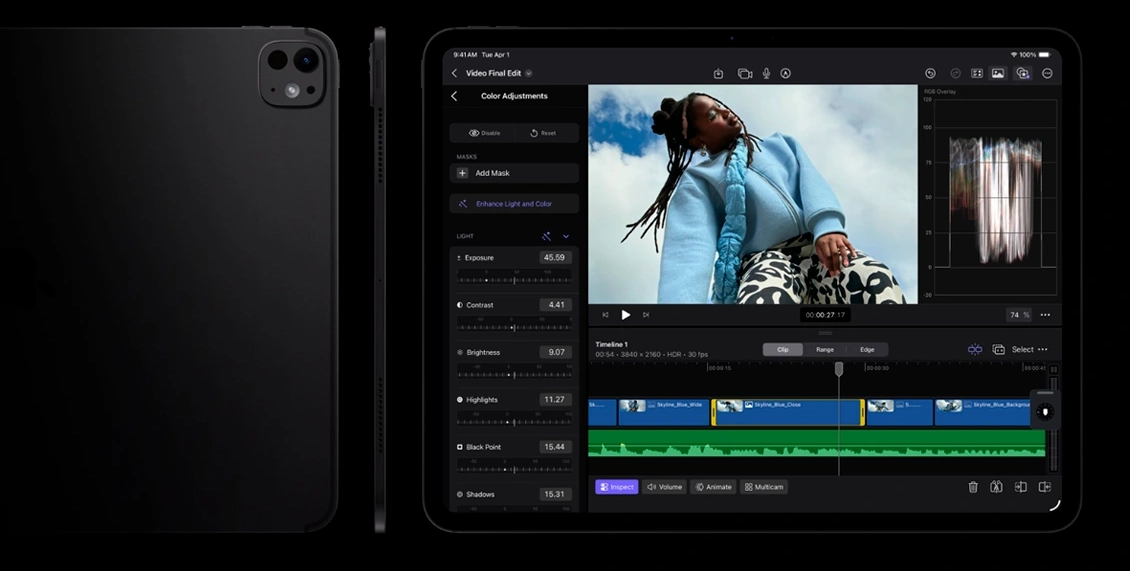
Task: Tap the microphone voiceover icon
Action: coord(766,73)
